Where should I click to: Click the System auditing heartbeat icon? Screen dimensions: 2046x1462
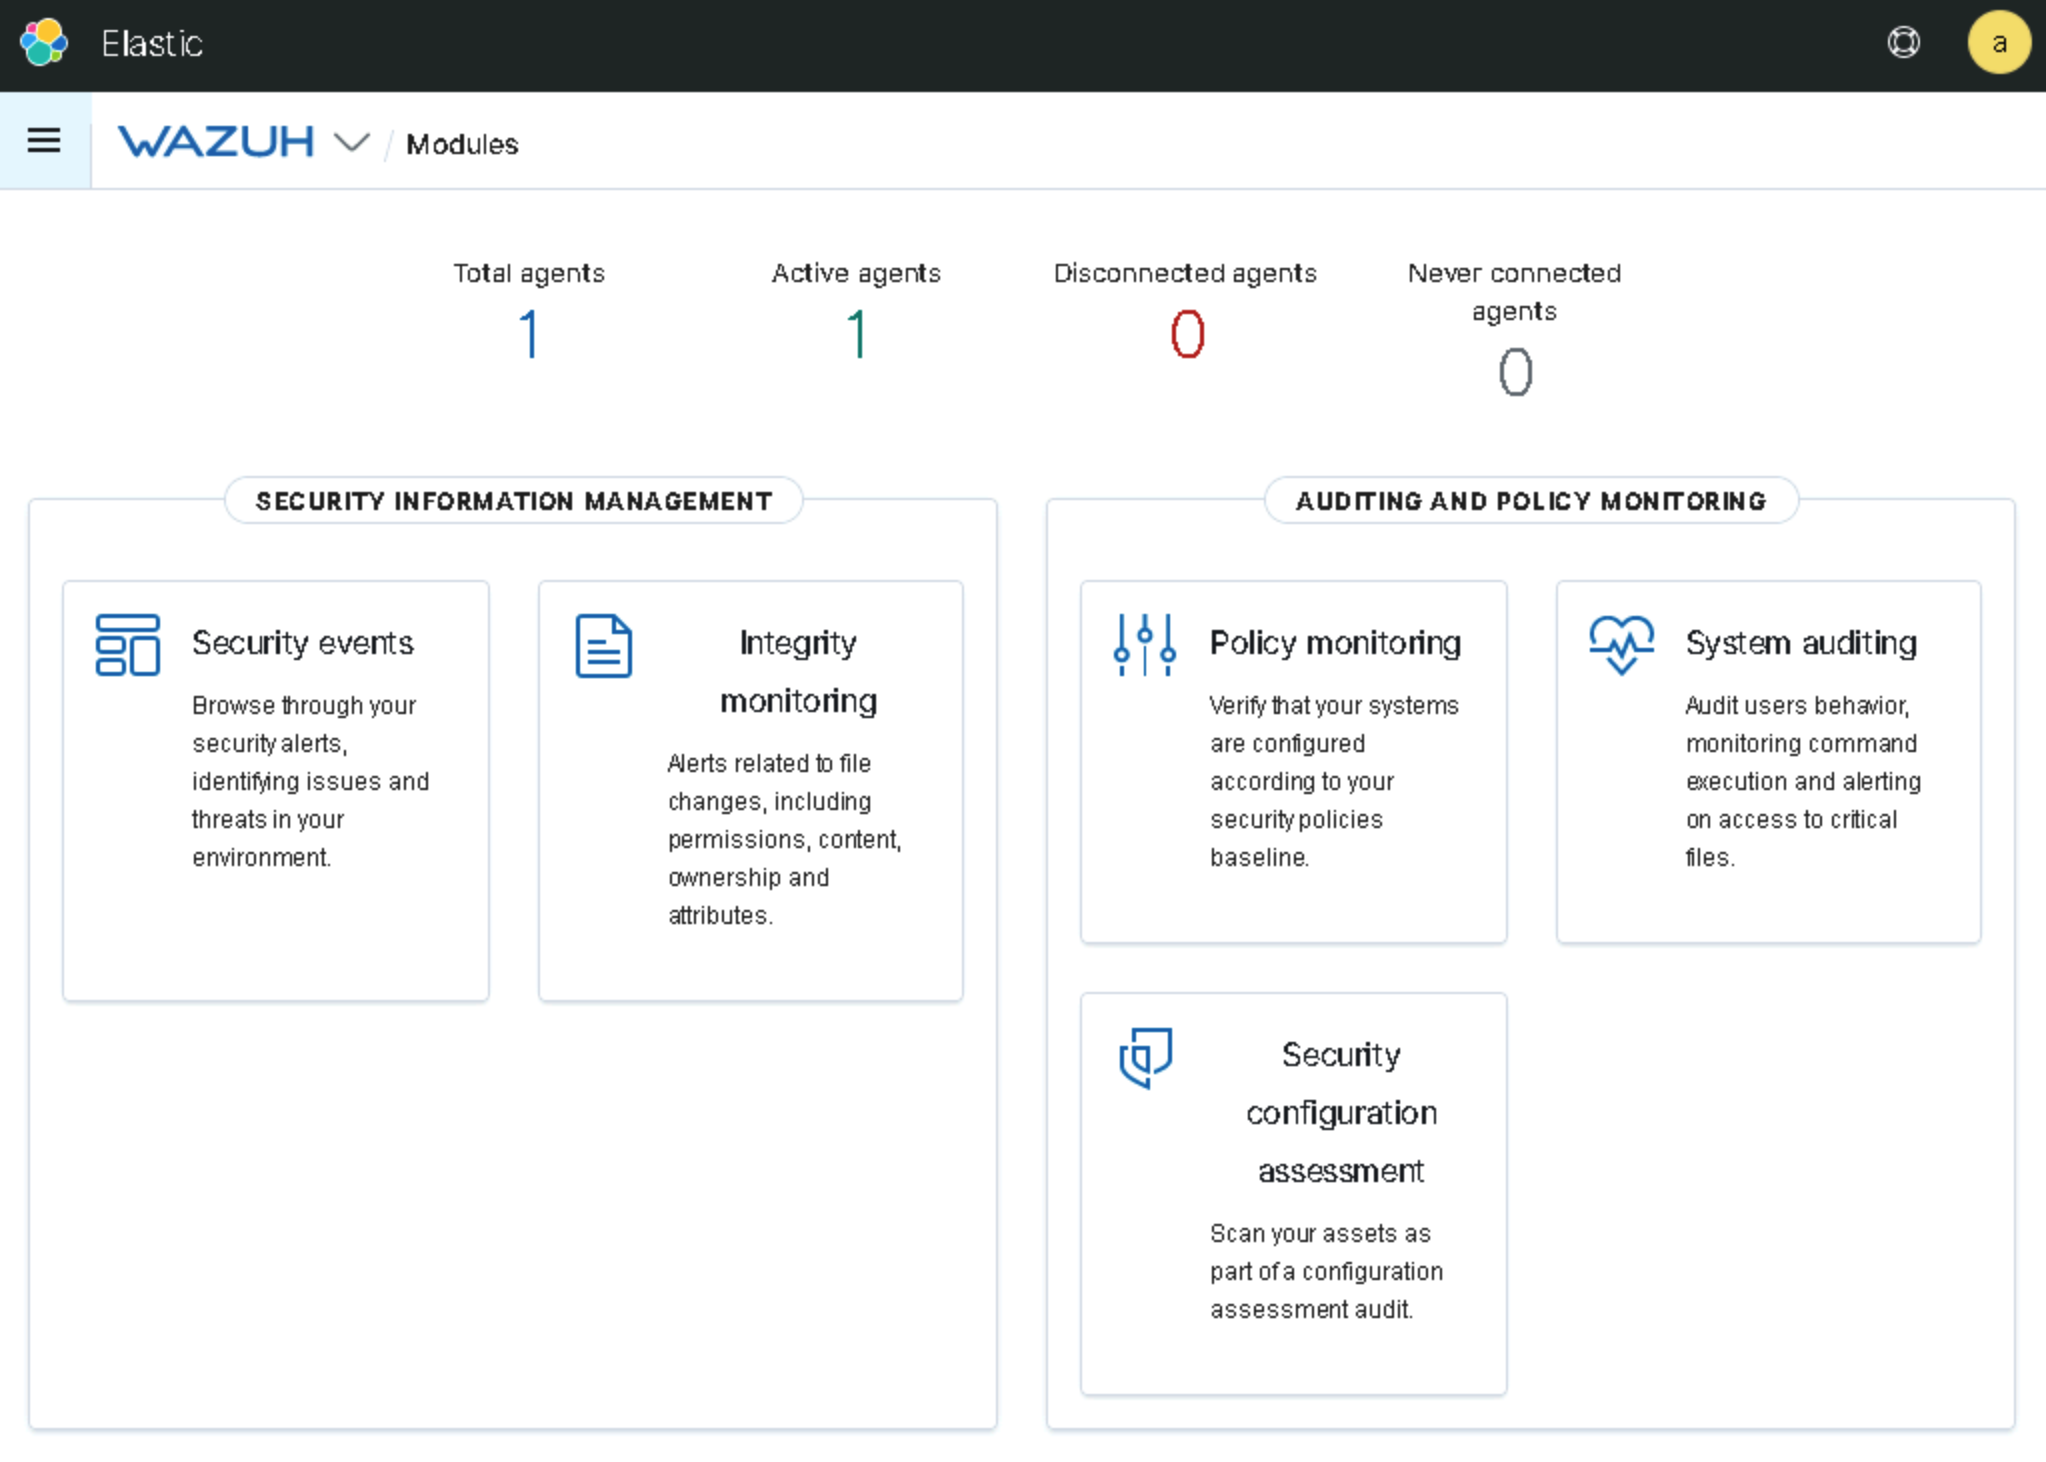coord(1621,645)
